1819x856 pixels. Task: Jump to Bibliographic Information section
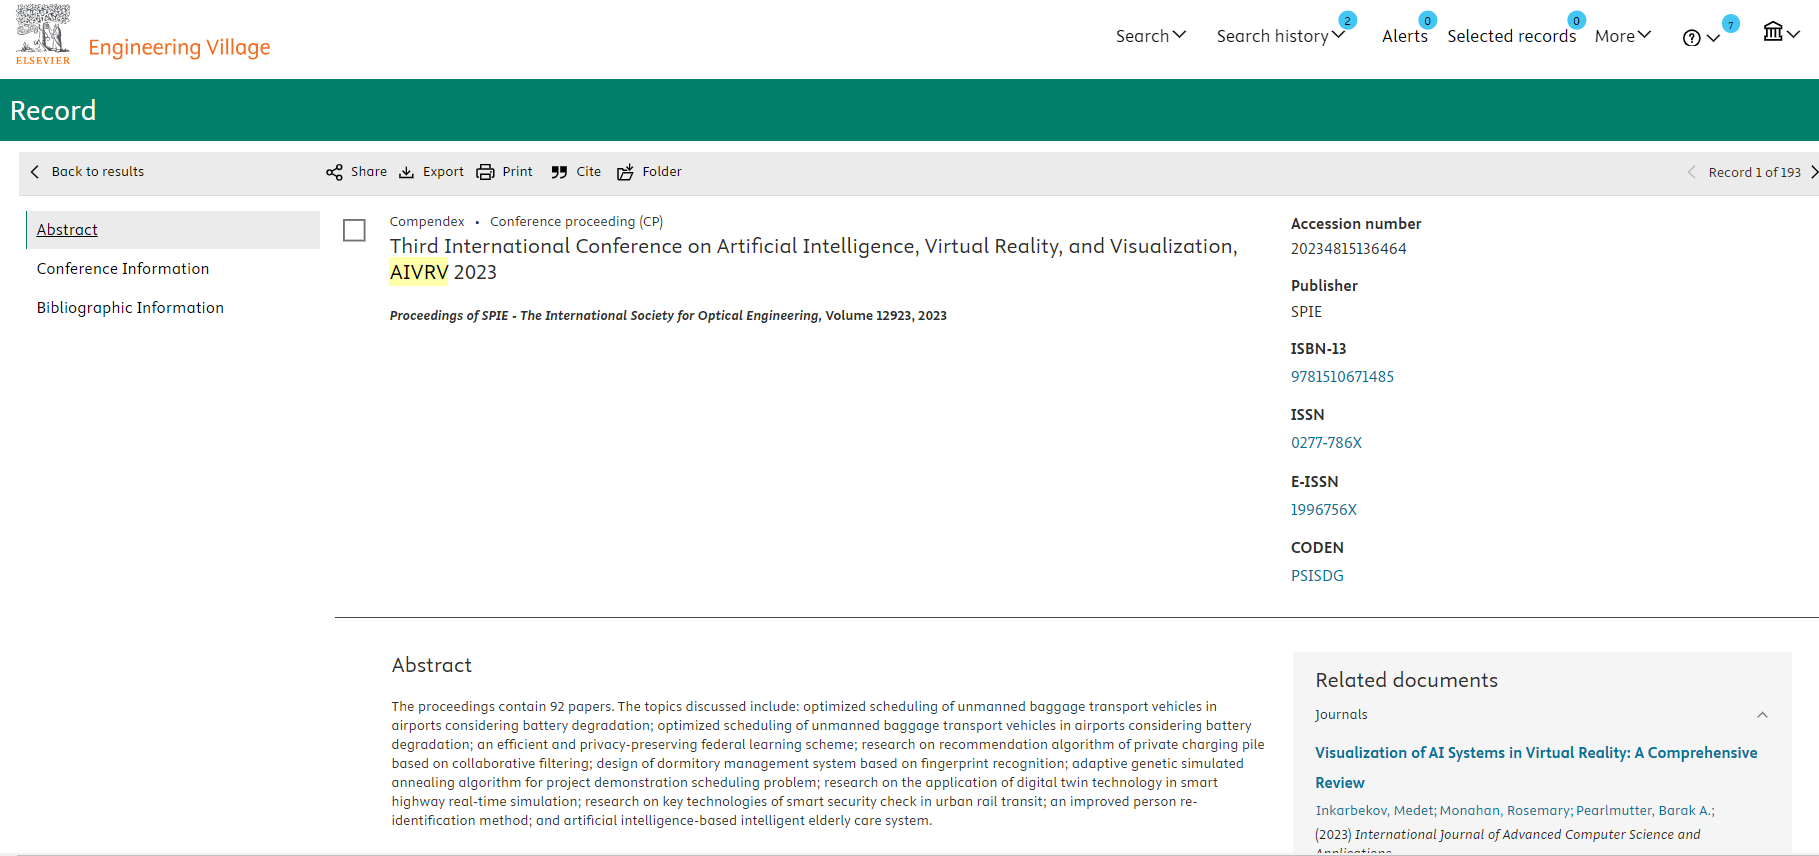130,308
